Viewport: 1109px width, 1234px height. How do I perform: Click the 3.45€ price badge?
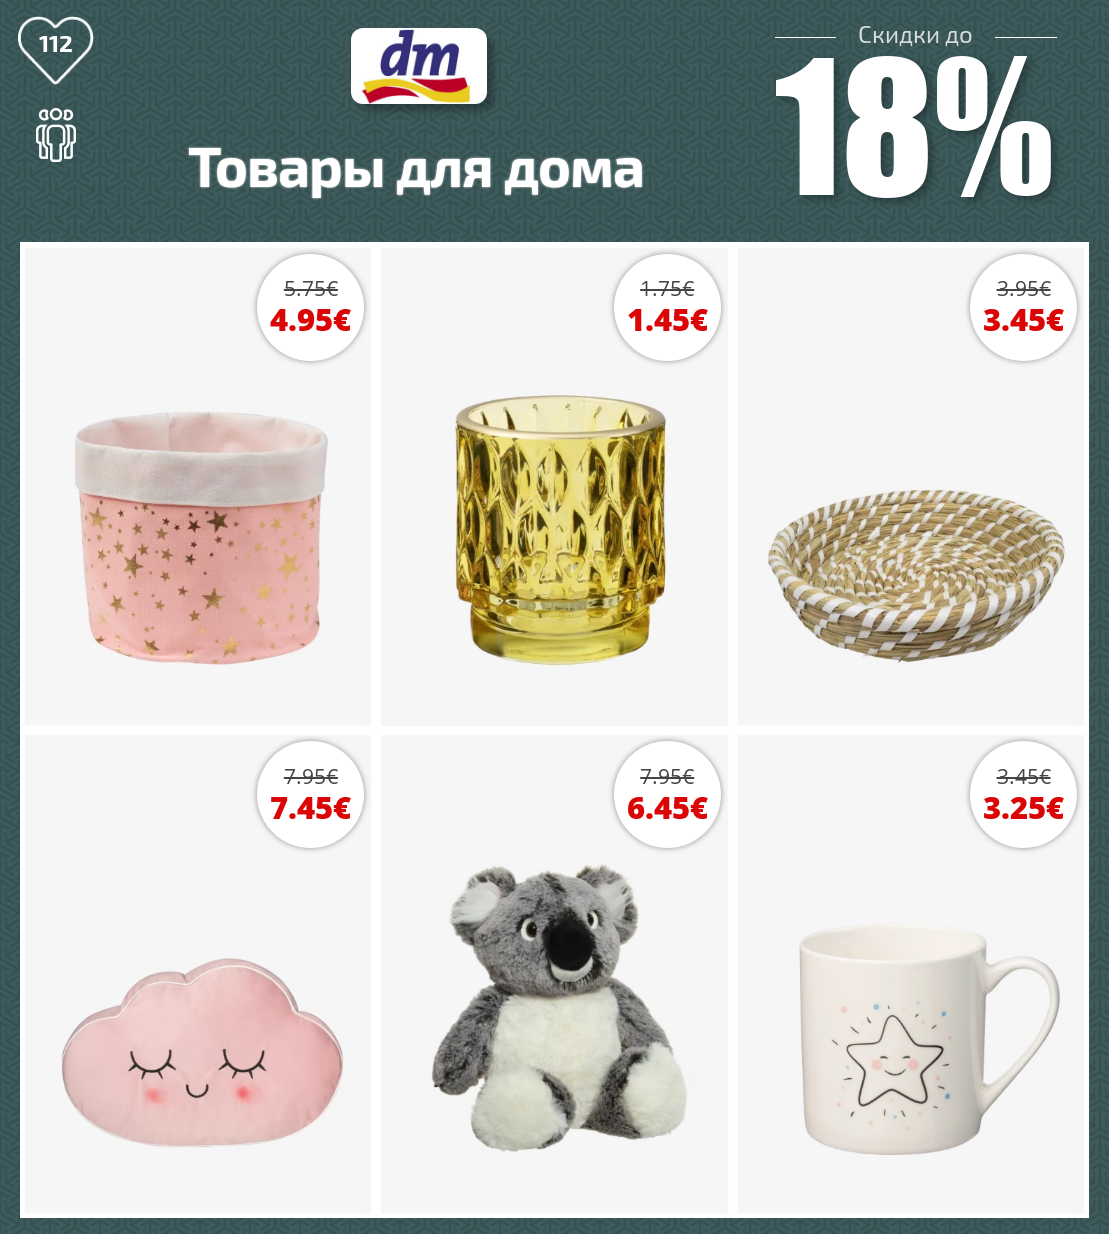coord(1023,307)
